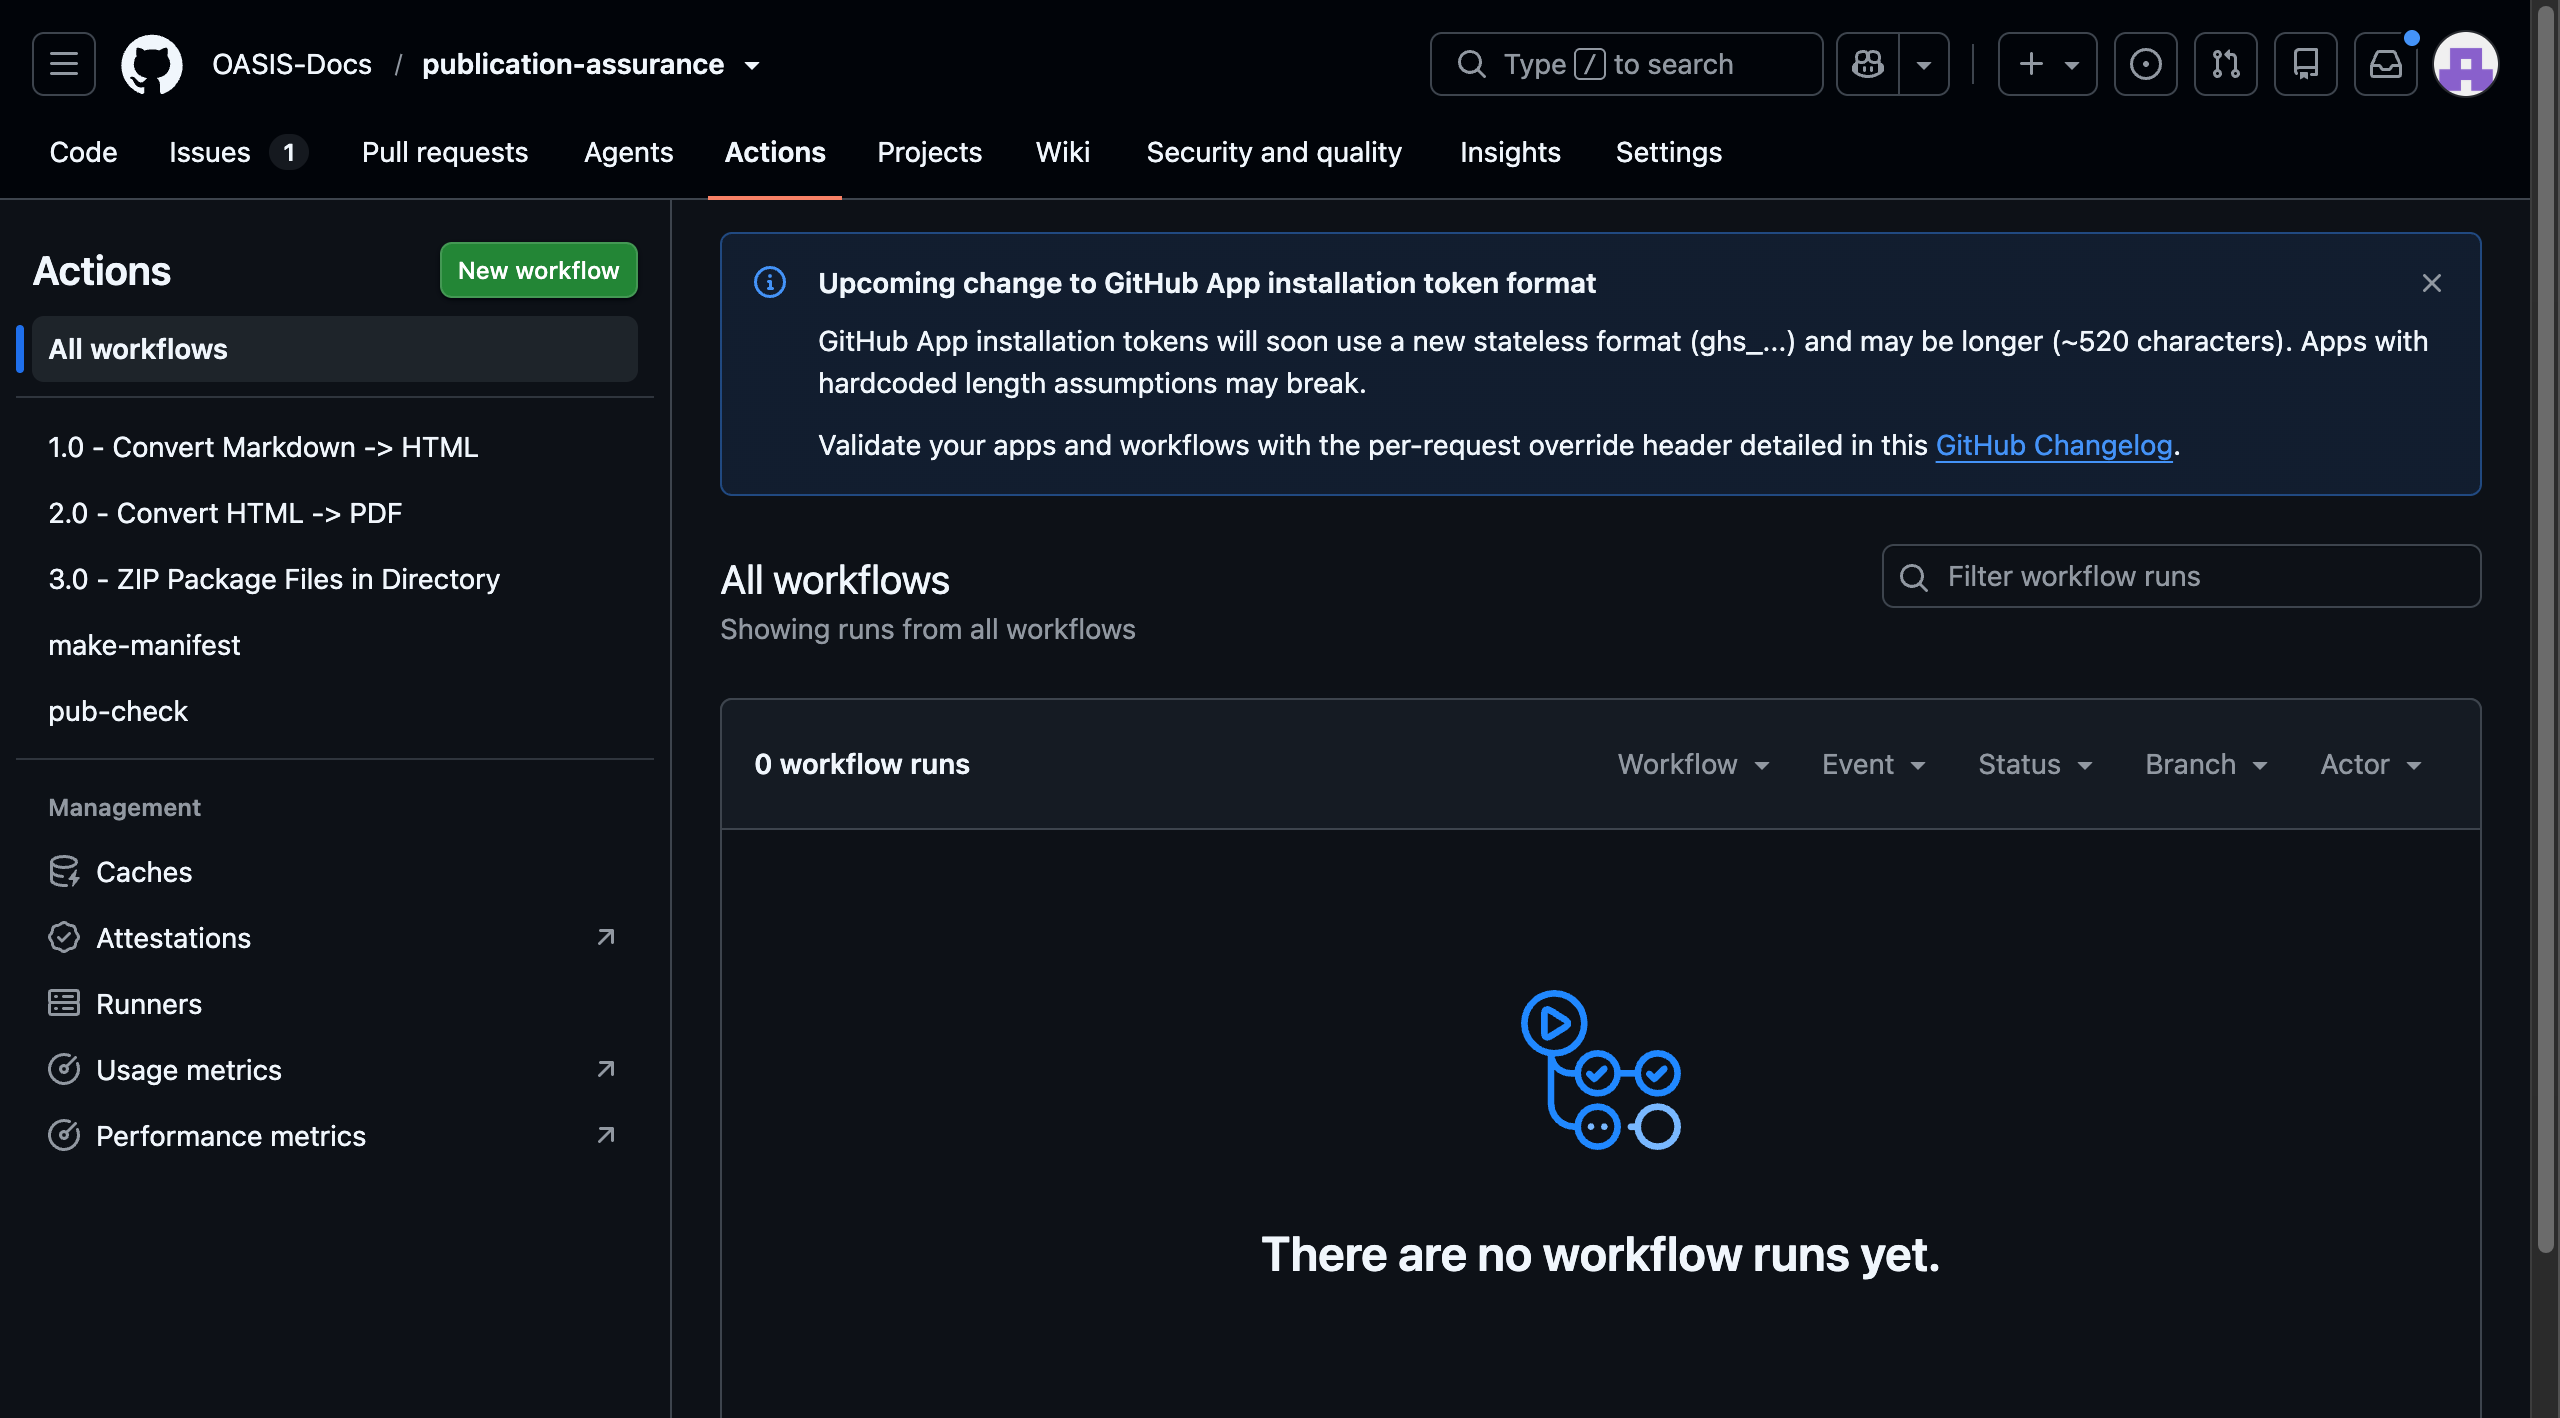Viewport: 2560px width, 1418px height.
Task: Focus the Type / to search field
Action: (1626, 64)
